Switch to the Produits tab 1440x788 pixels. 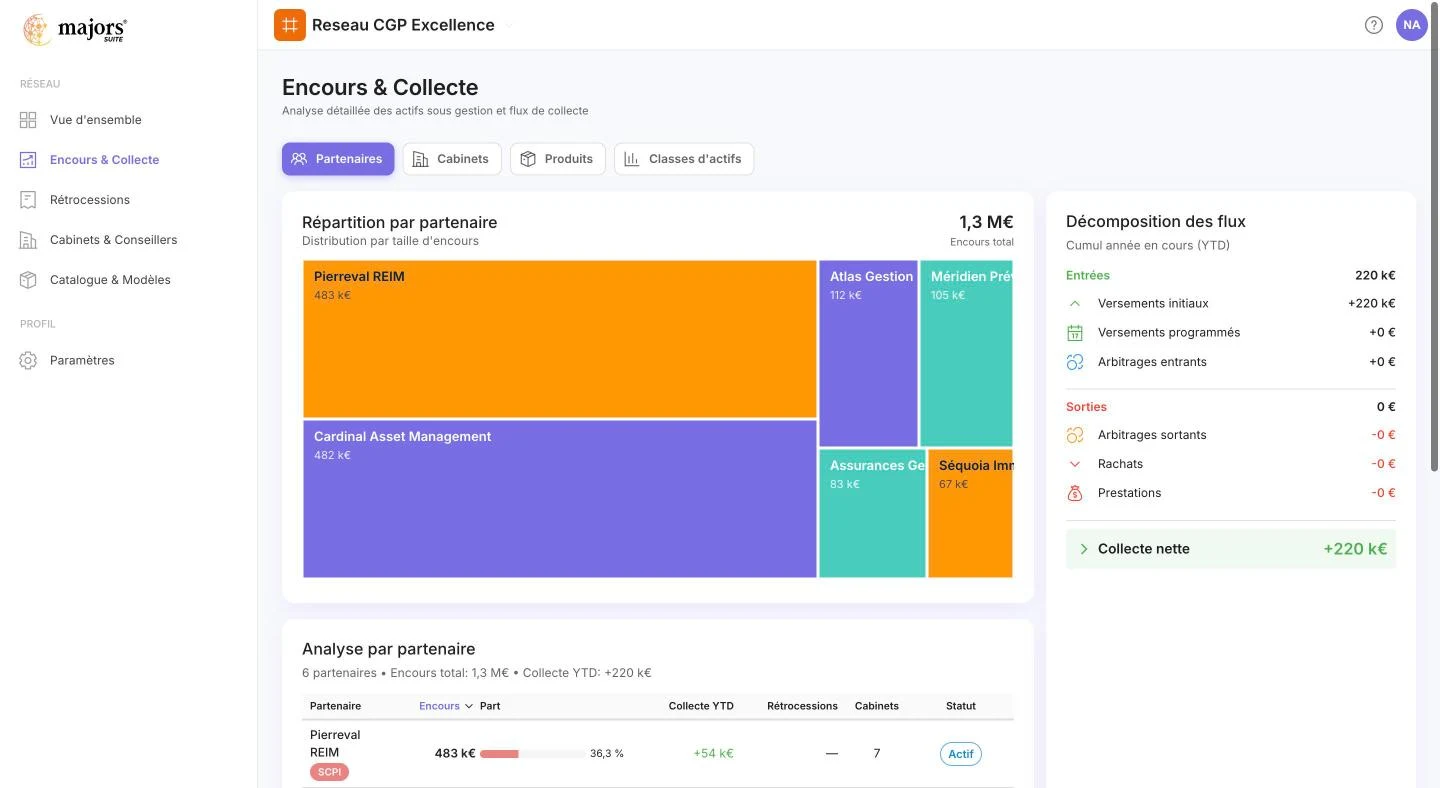[558, 159]
